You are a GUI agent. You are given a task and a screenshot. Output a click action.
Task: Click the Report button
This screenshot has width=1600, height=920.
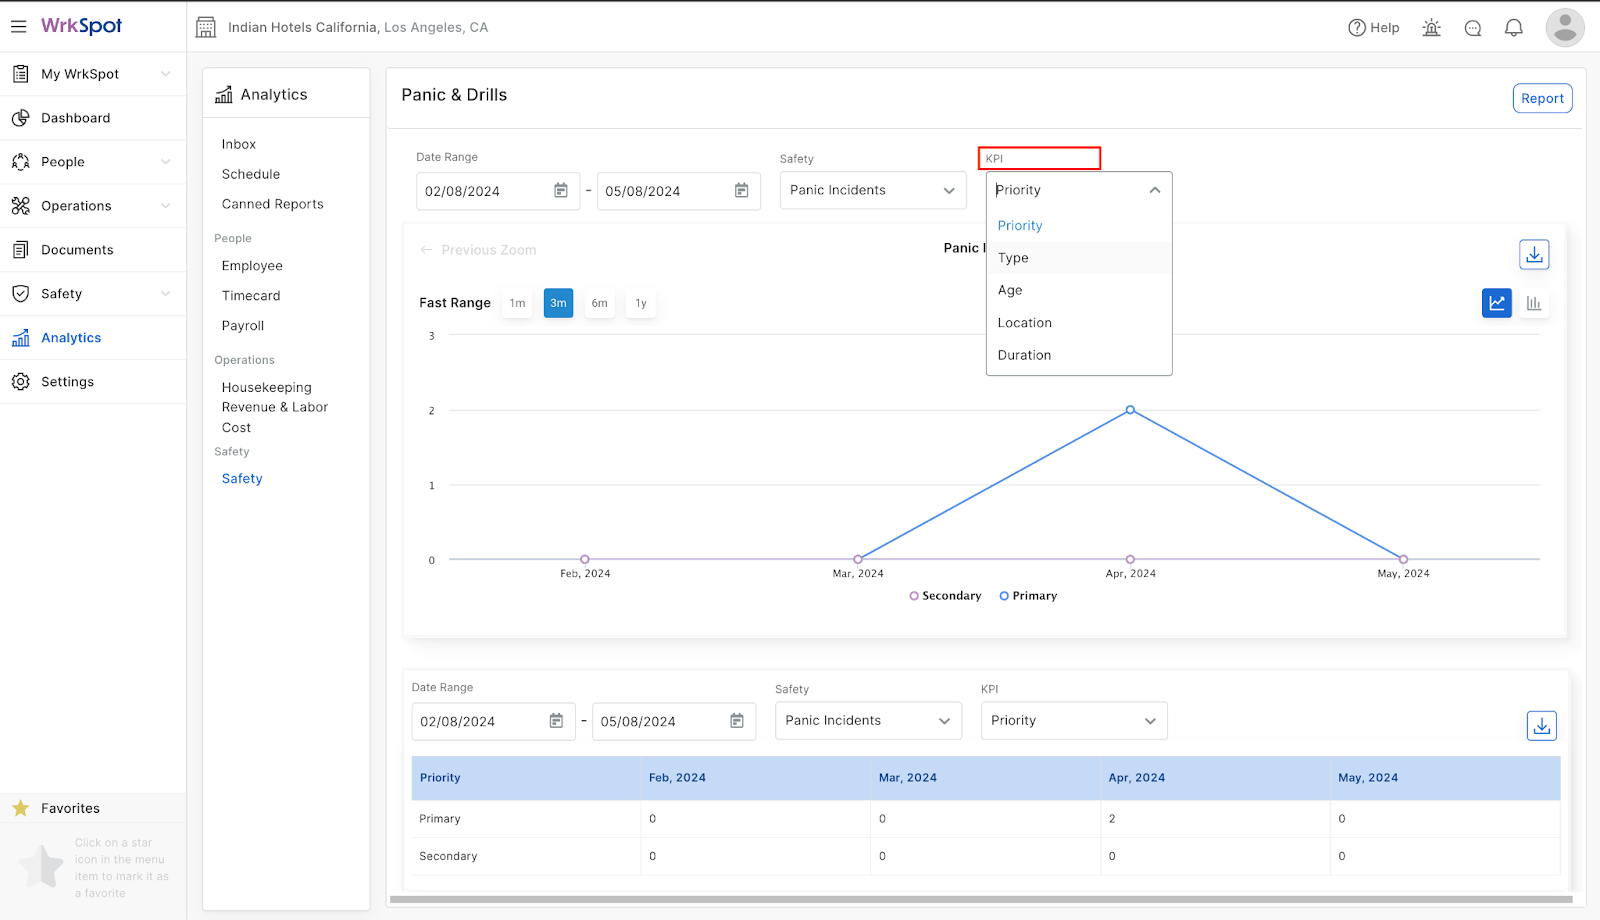(1542, 98)
